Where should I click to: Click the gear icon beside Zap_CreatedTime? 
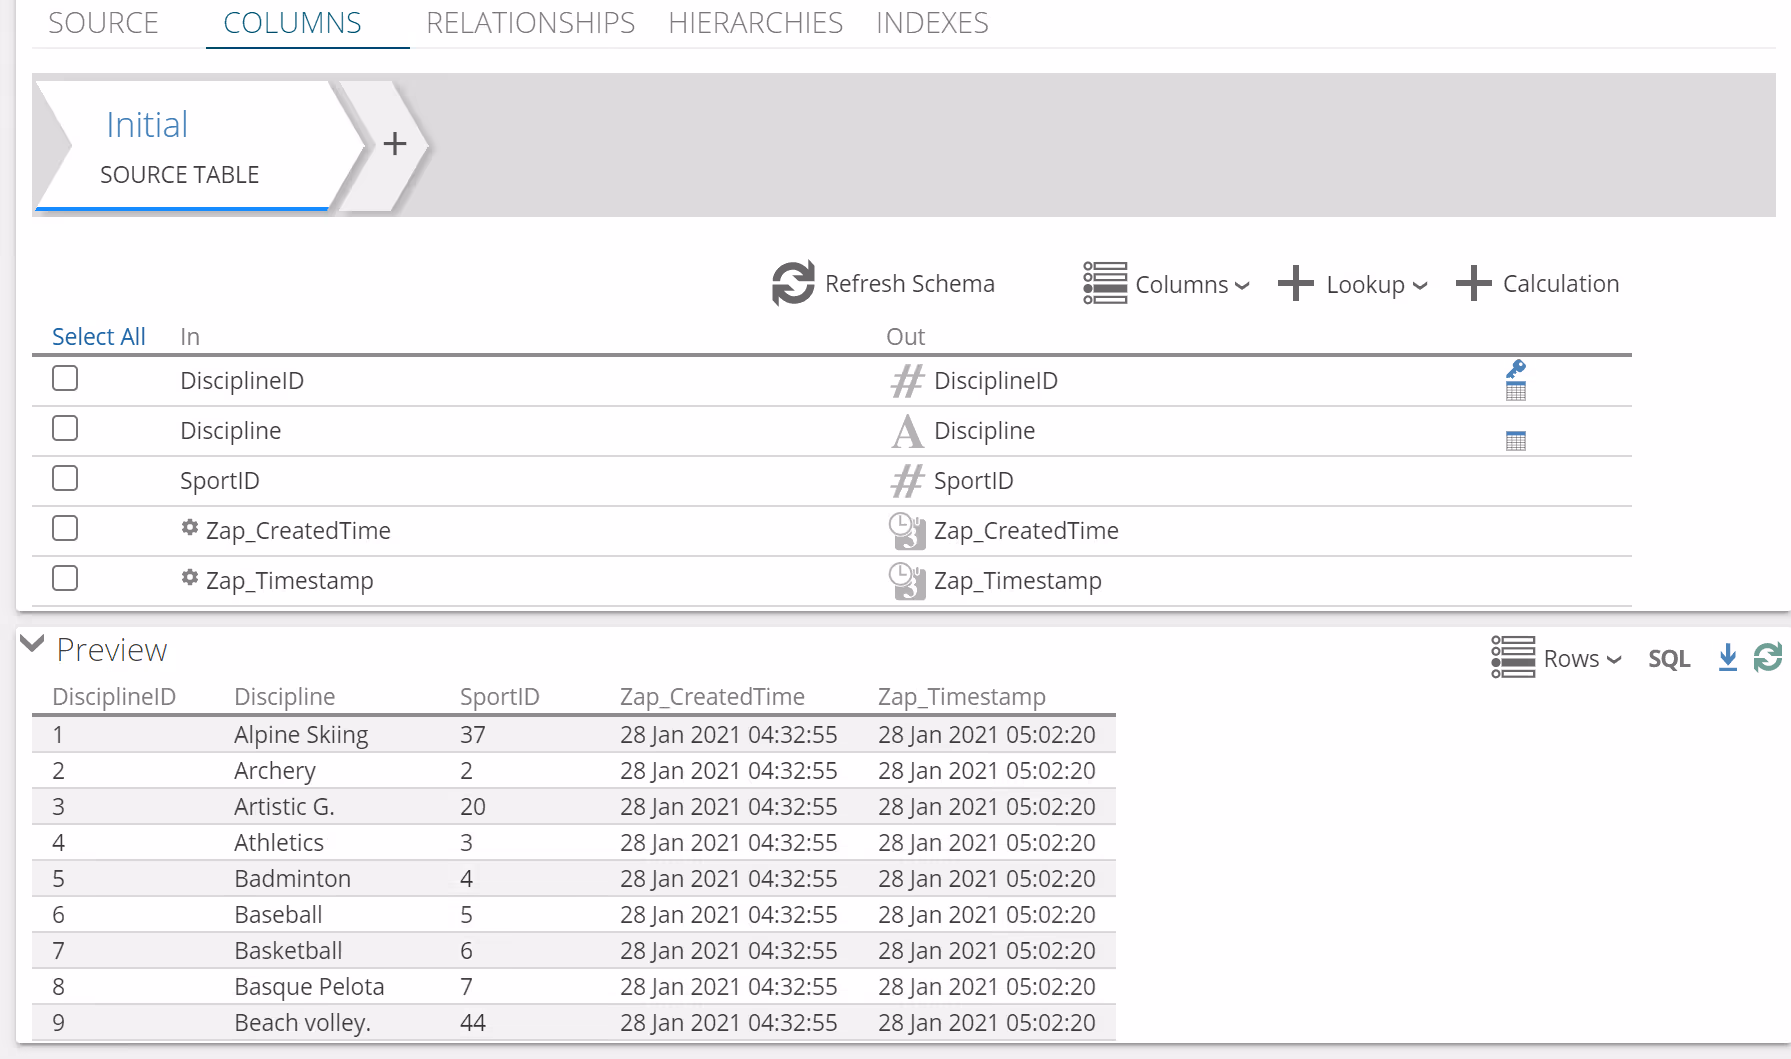click(x=190, y=528)
